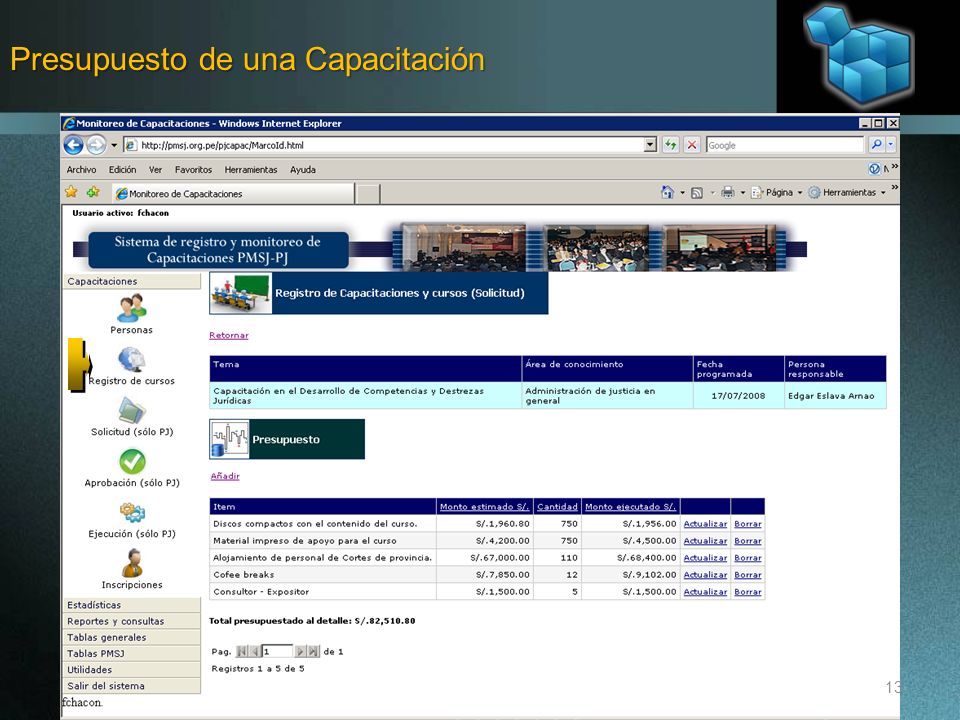Image resolution: width=960 pixels, height=720 pixels.
Task: Expand the Estadísticas sidebar section
Action: tap(132, 605)
